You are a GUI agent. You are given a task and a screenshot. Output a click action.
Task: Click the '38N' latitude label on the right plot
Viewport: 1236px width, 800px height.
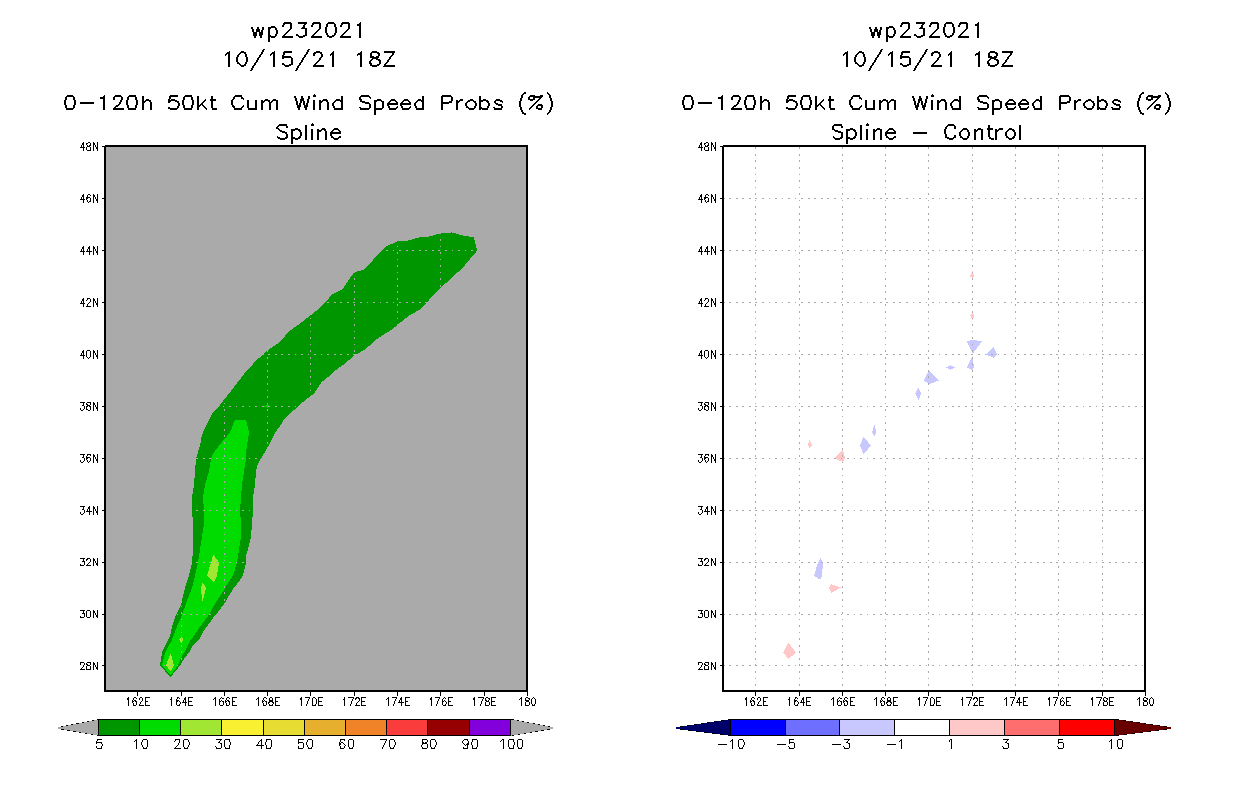point(707,407)
